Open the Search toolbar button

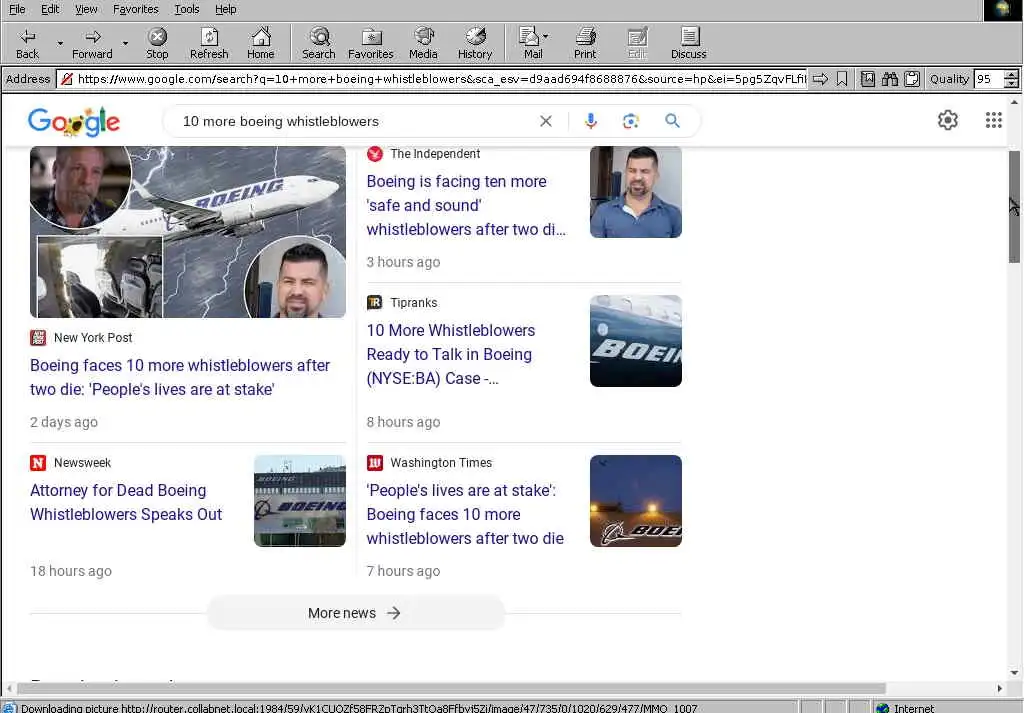(319, 44)
